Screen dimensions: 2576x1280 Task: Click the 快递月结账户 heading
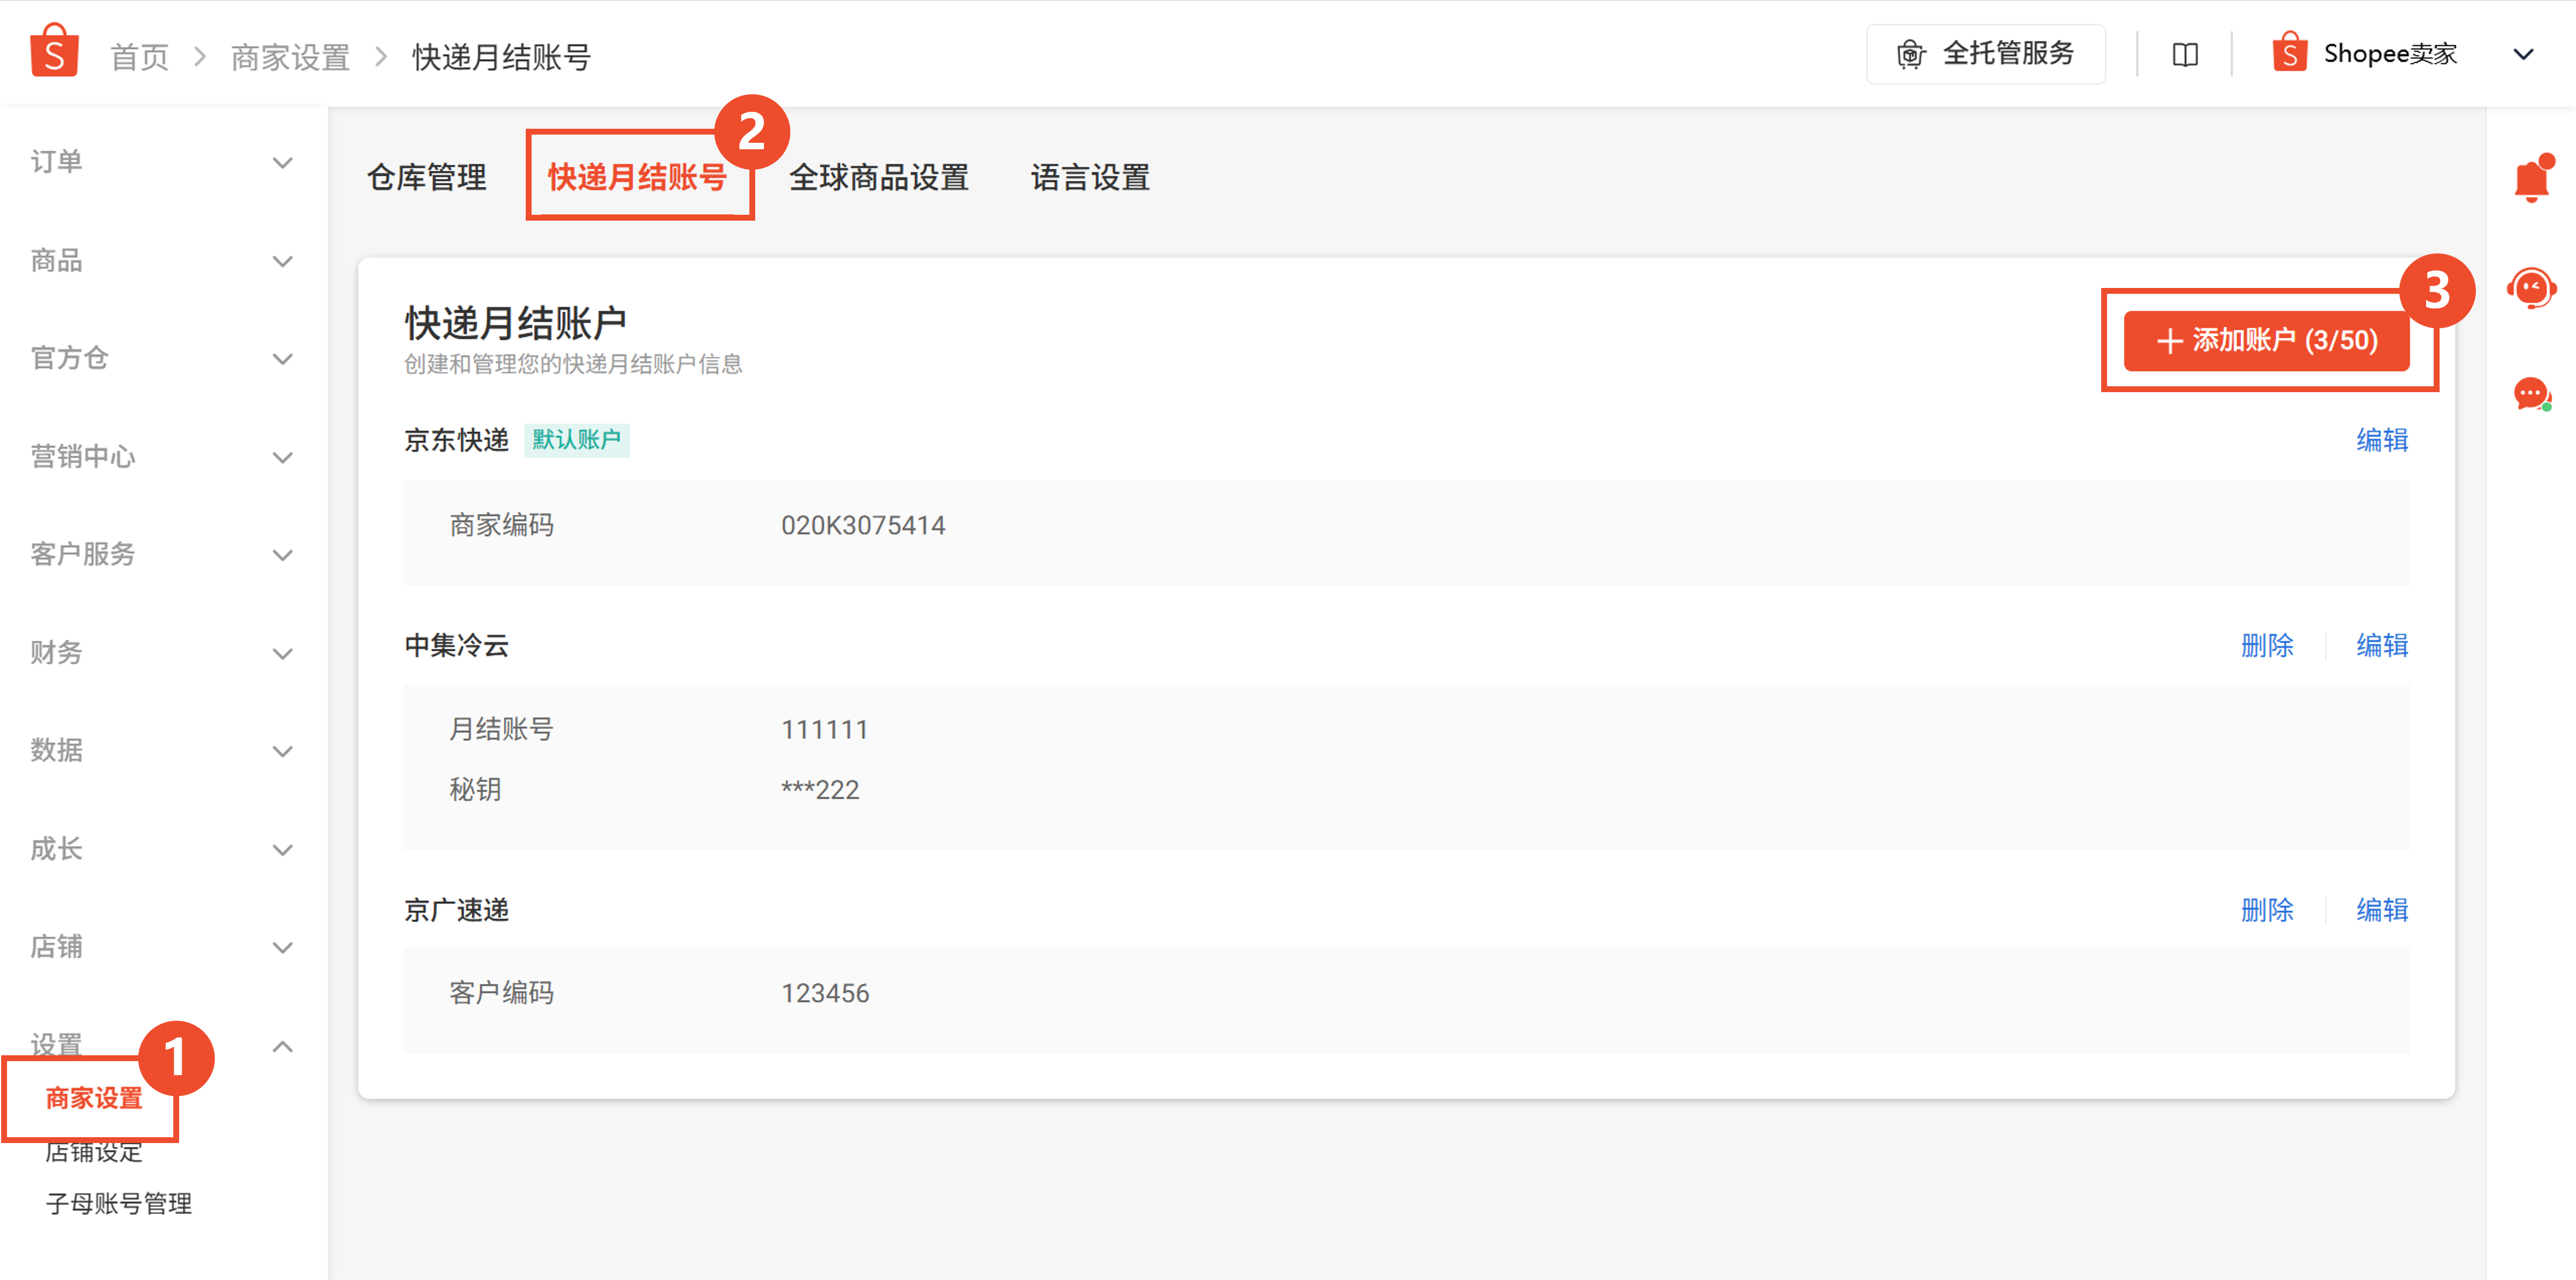point(516,323)
